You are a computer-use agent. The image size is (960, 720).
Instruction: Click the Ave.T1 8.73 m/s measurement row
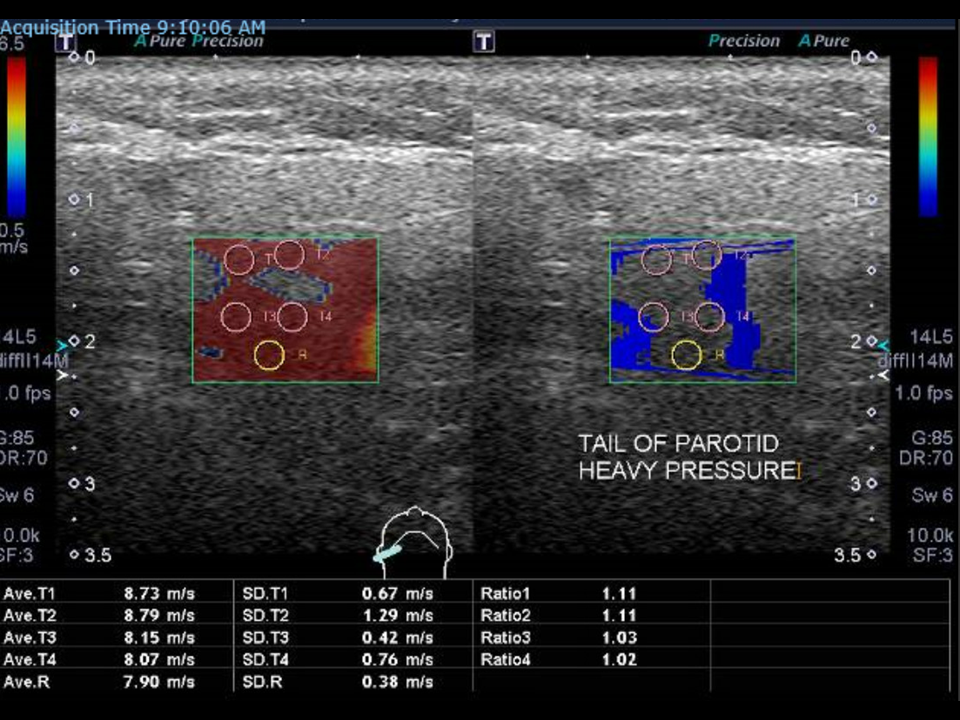pos(116,593)
